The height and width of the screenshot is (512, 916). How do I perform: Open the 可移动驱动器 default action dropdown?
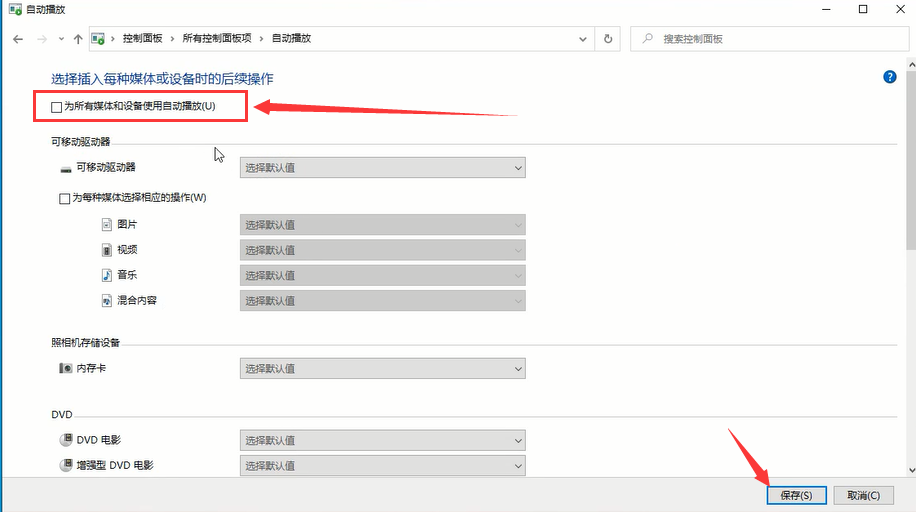(382, 168)
